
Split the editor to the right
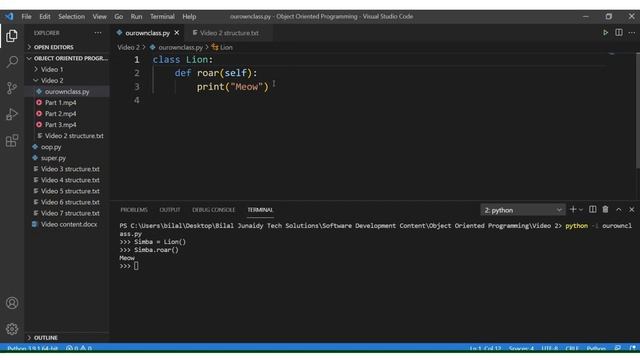pos(619,33)
